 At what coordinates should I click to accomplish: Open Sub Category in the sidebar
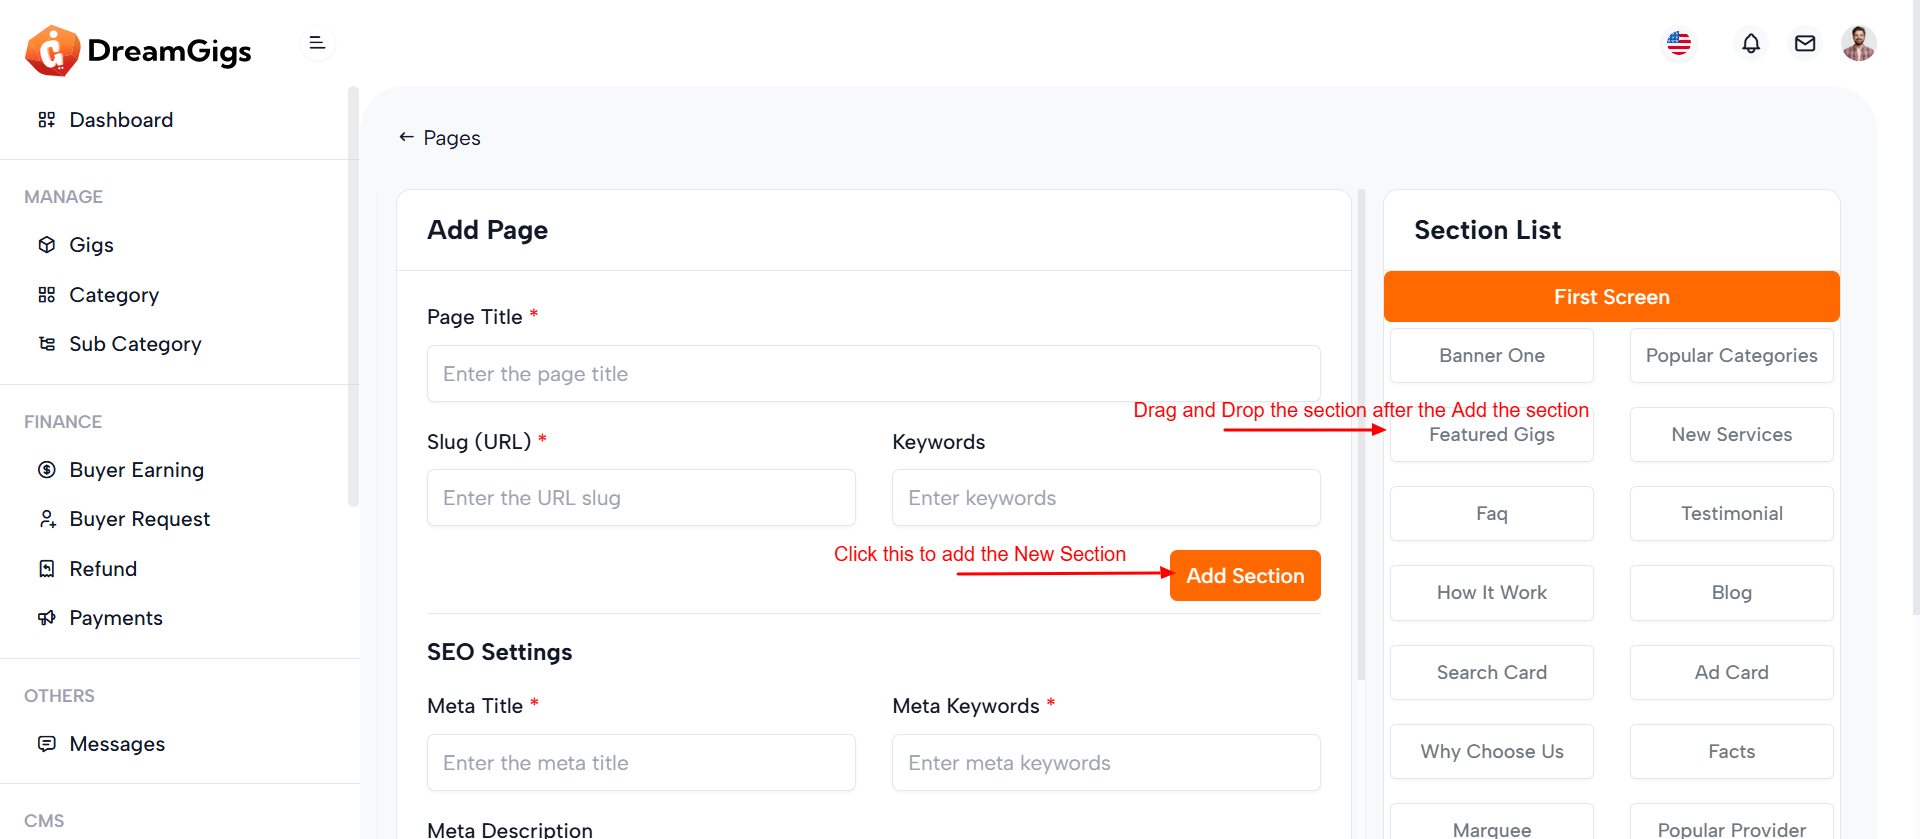135,344
